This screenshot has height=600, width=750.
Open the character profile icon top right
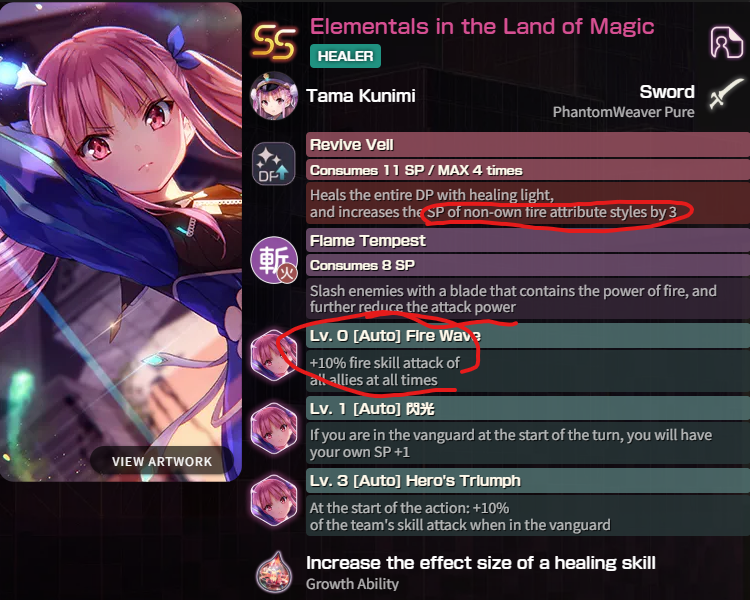[727, 42]
